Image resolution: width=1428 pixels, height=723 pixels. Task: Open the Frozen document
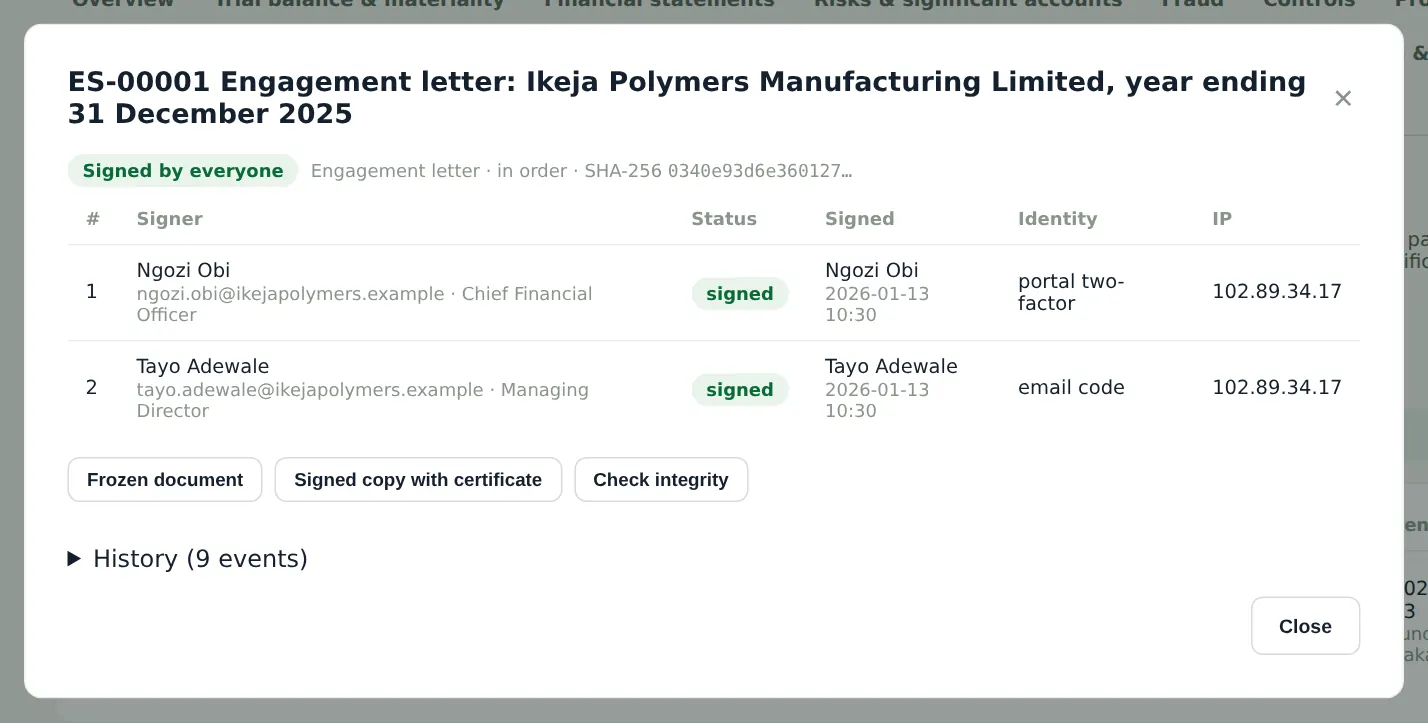165,480
